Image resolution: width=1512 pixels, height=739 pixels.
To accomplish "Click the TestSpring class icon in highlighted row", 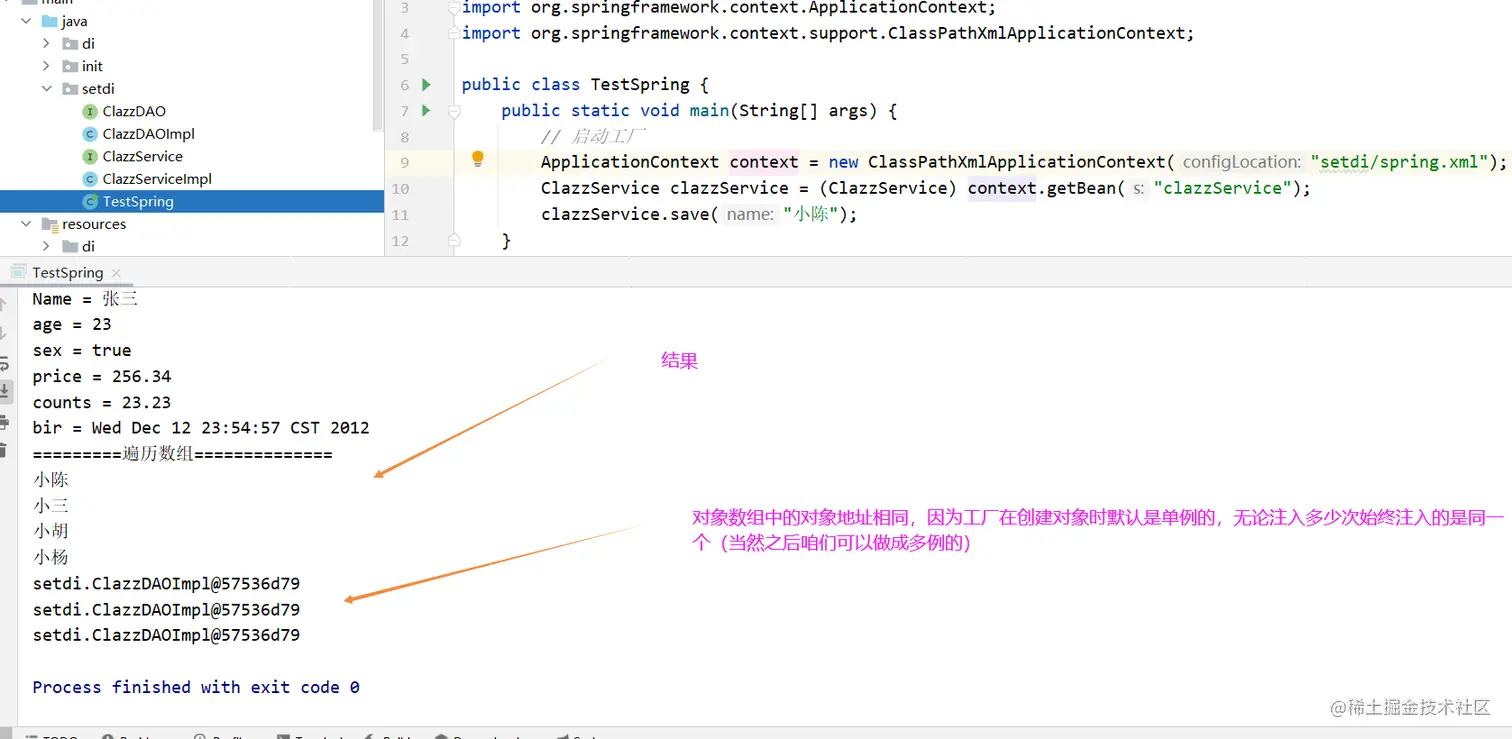I will [x=90, y=202].
